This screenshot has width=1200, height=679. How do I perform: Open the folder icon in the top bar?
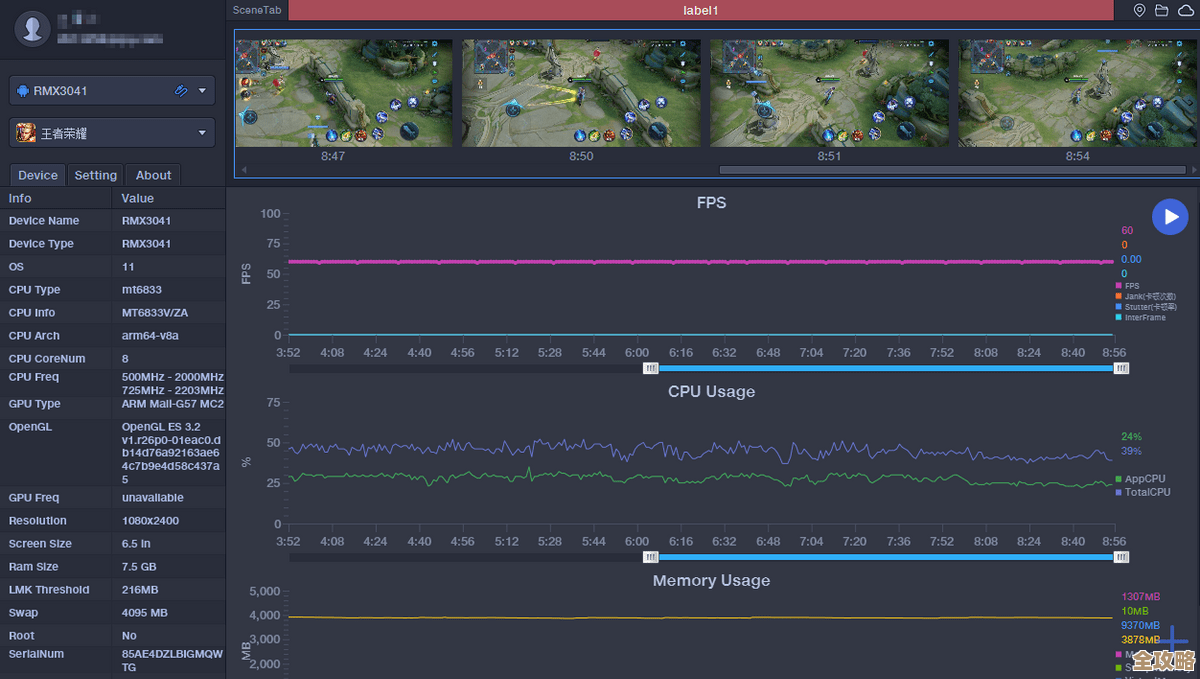1162,10
